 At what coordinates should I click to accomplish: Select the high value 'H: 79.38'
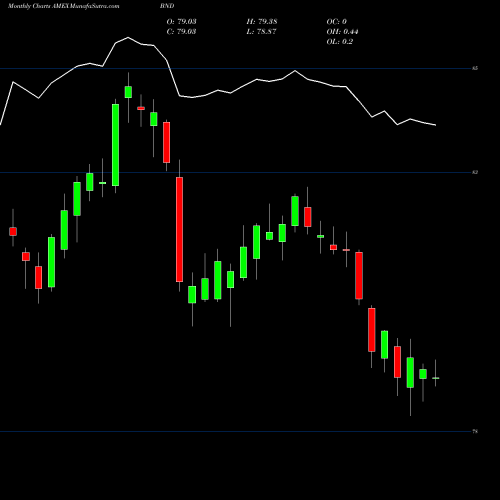[262, 22]
